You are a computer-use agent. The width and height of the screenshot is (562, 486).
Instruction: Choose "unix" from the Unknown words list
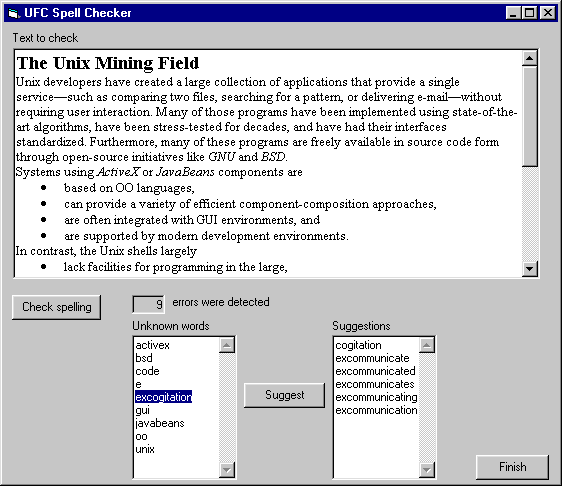click(145, 449)
